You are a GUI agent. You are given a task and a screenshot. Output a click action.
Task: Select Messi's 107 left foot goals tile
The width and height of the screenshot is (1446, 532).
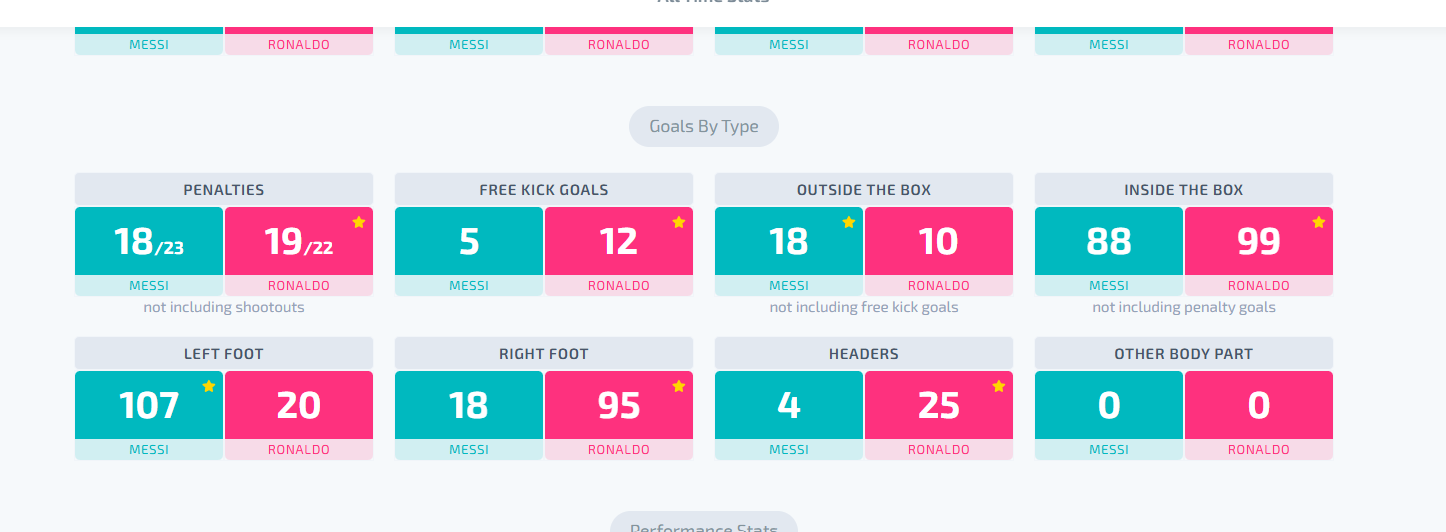coord(149,405)
